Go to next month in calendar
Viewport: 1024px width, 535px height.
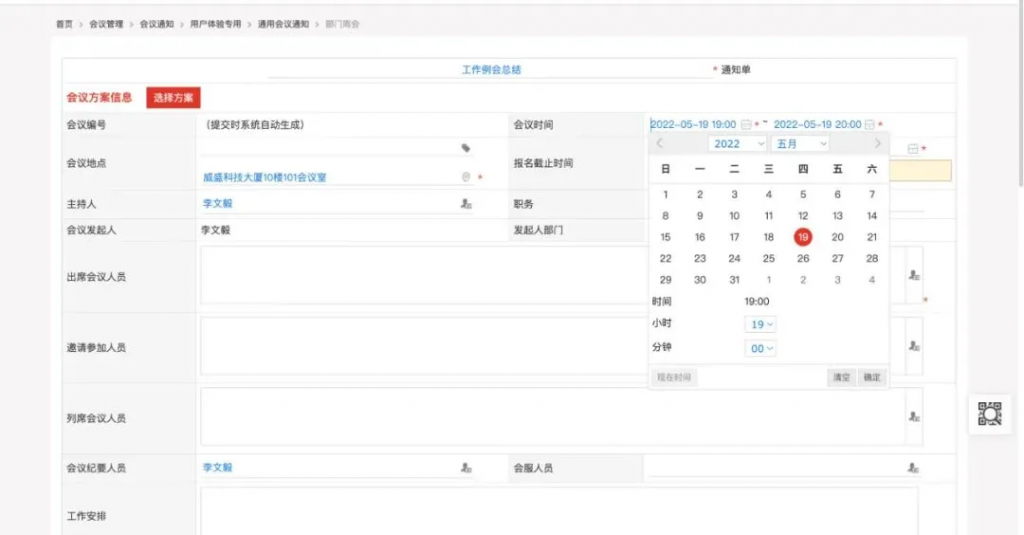click(877, 144)
